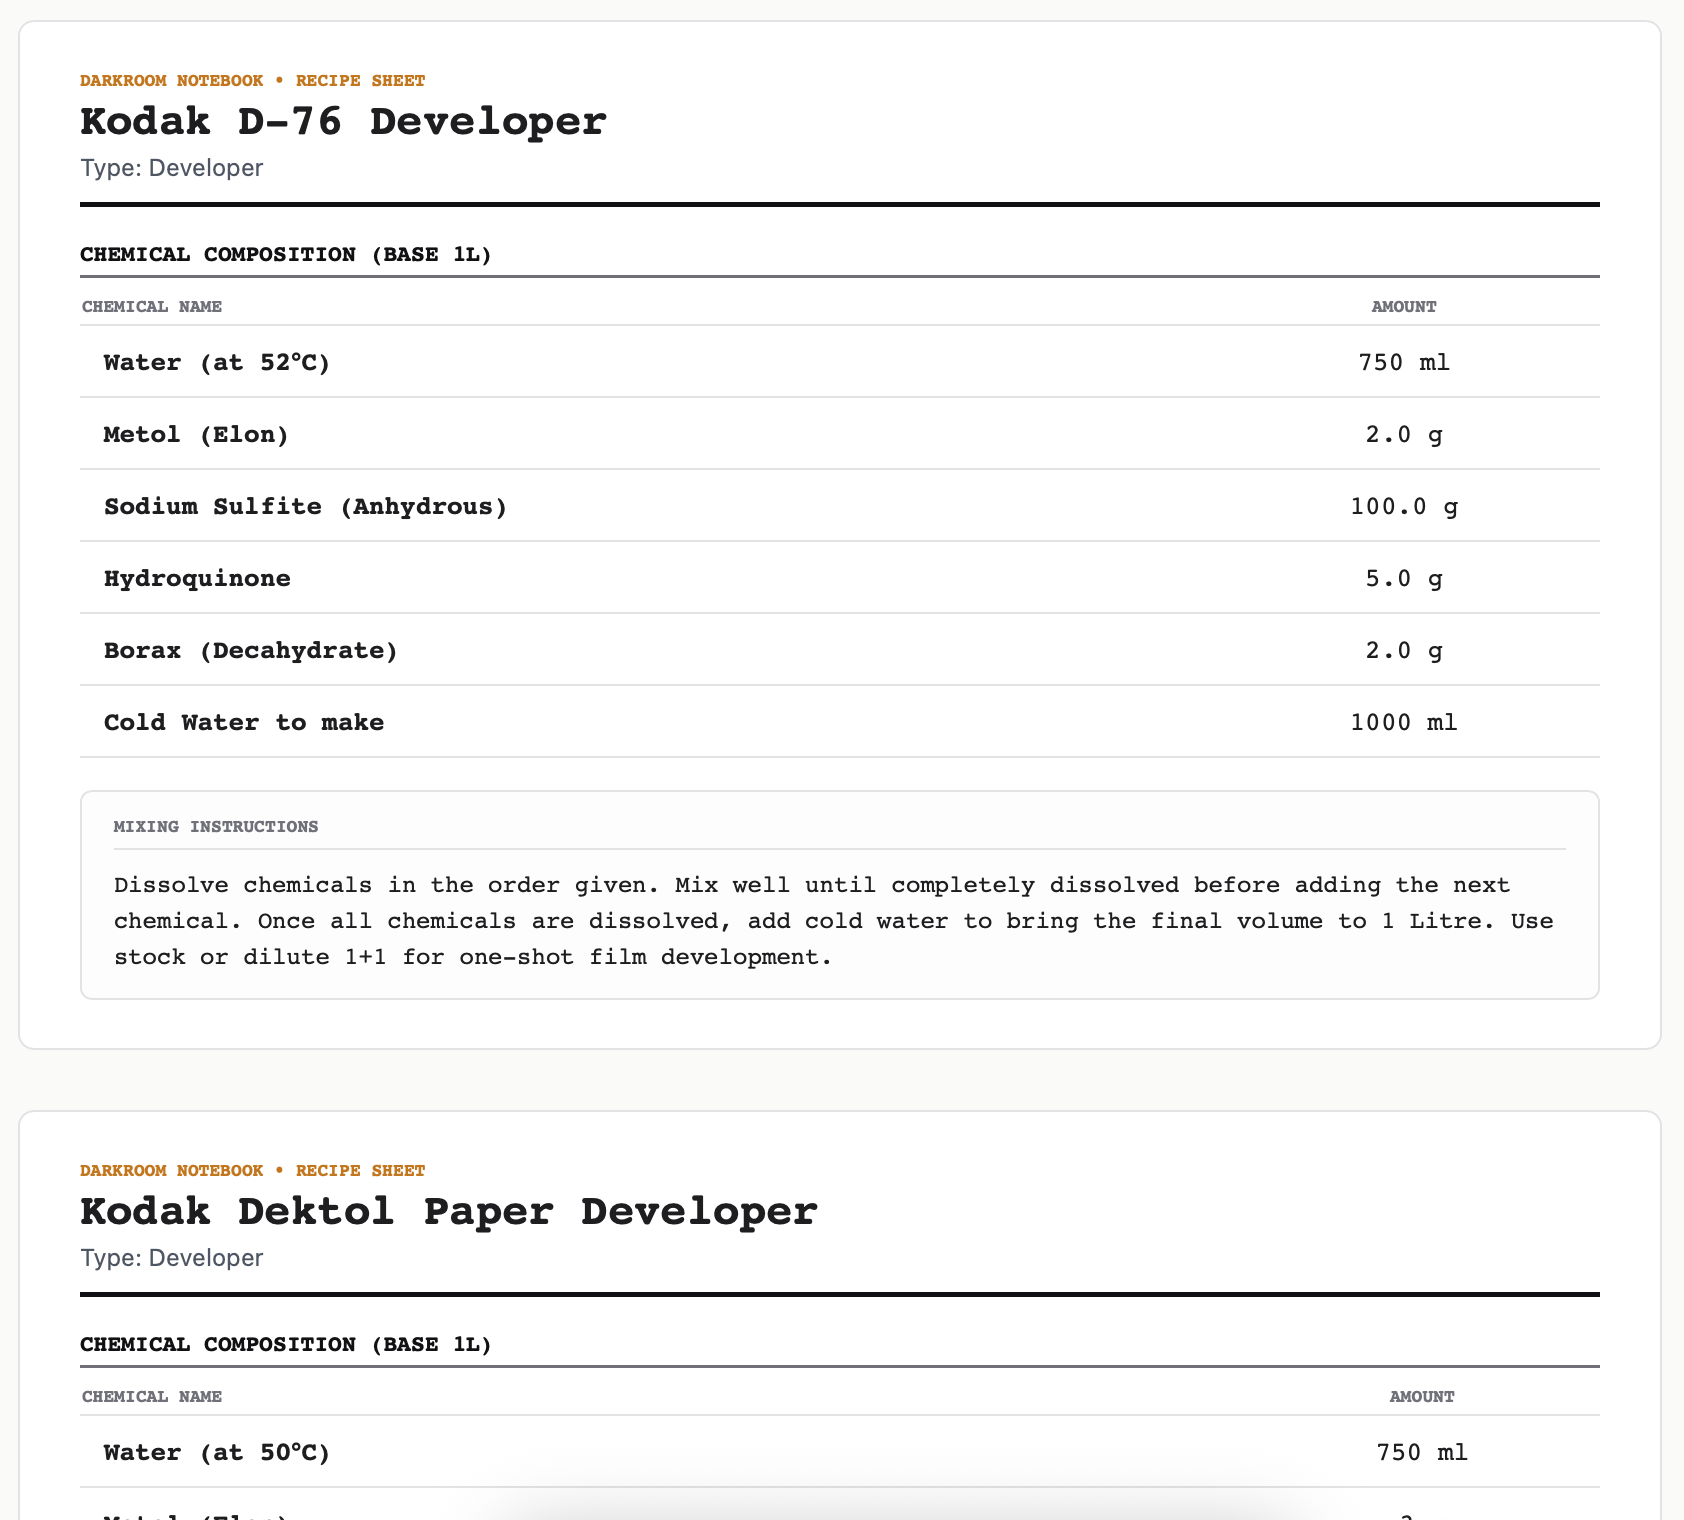This screenshot has height=1520, width=1684.
Task: Click the 5.0 g Hydroquinone amount
Action: pyautogui.click(x=1404, y=578)
